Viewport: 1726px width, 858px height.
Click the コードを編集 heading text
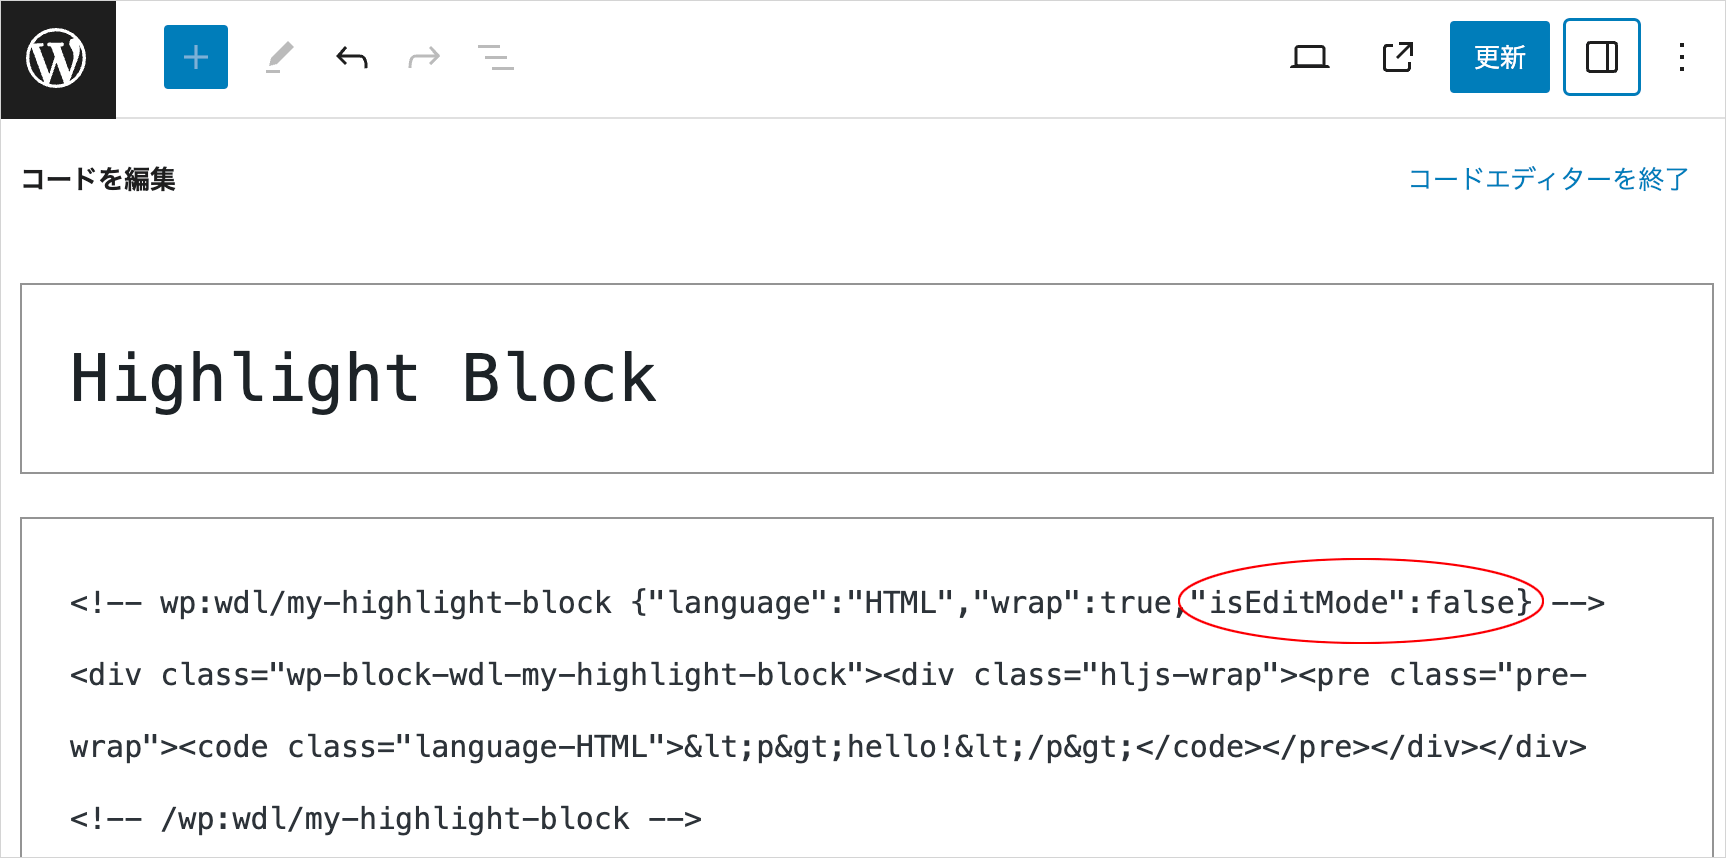tap(98, 179)
